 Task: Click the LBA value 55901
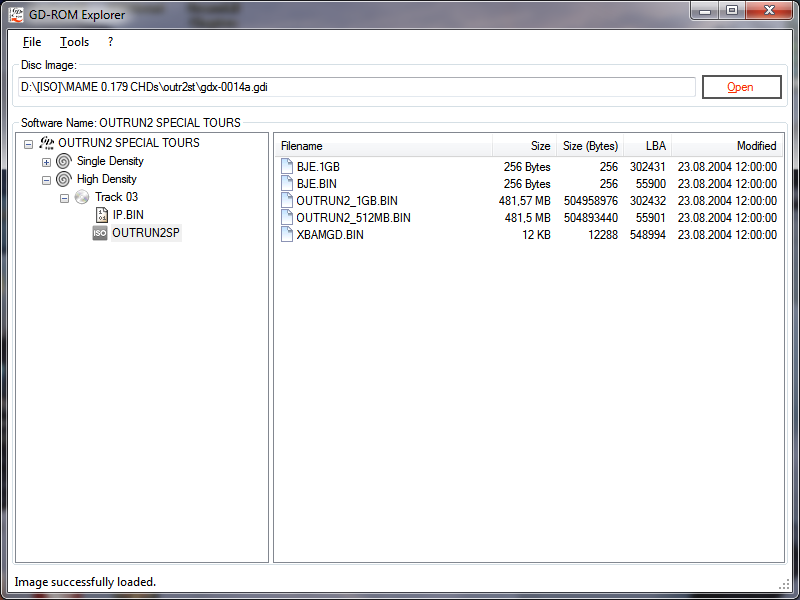pos(651,218)
